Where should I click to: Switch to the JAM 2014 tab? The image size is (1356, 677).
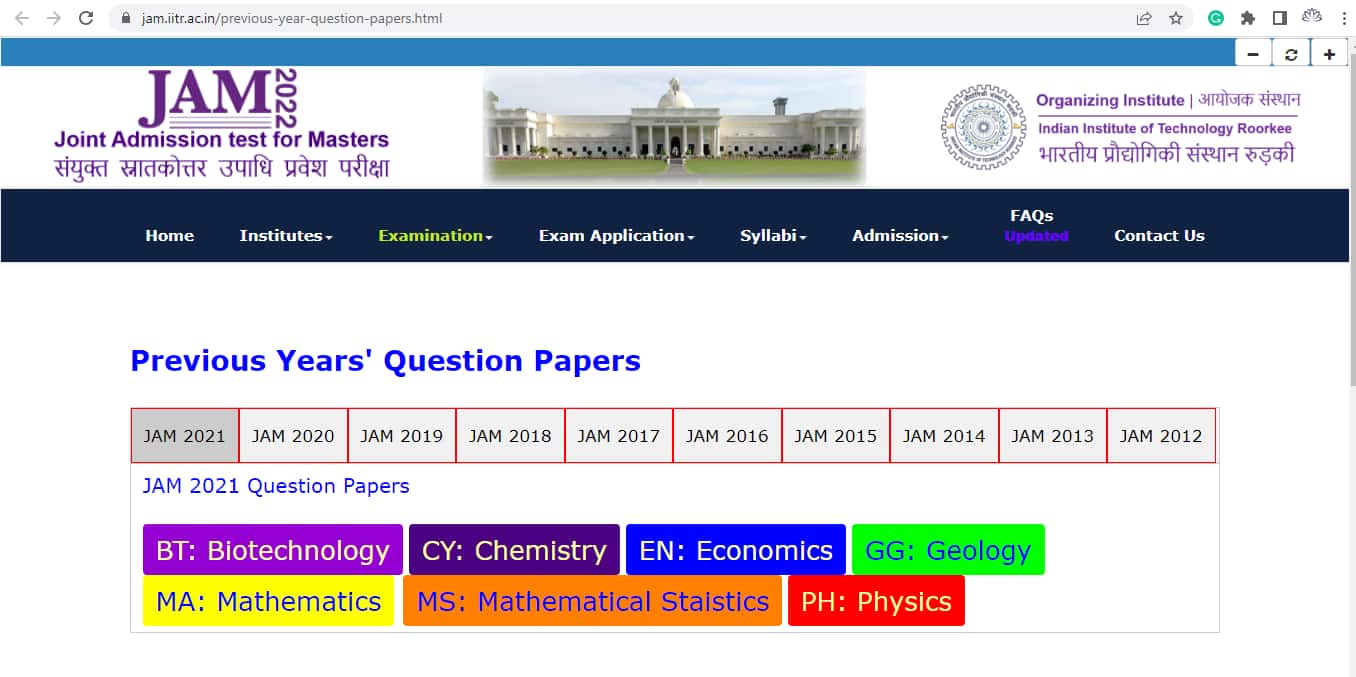click(x=944, y=436)
